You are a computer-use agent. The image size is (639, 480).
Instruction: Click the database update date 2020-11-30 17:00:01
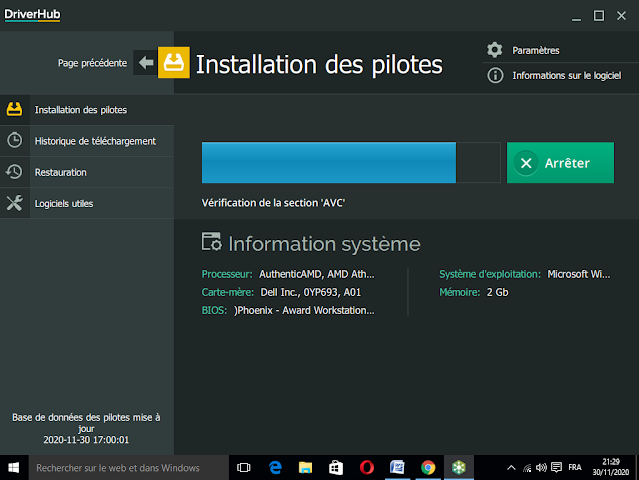[86, 440]
